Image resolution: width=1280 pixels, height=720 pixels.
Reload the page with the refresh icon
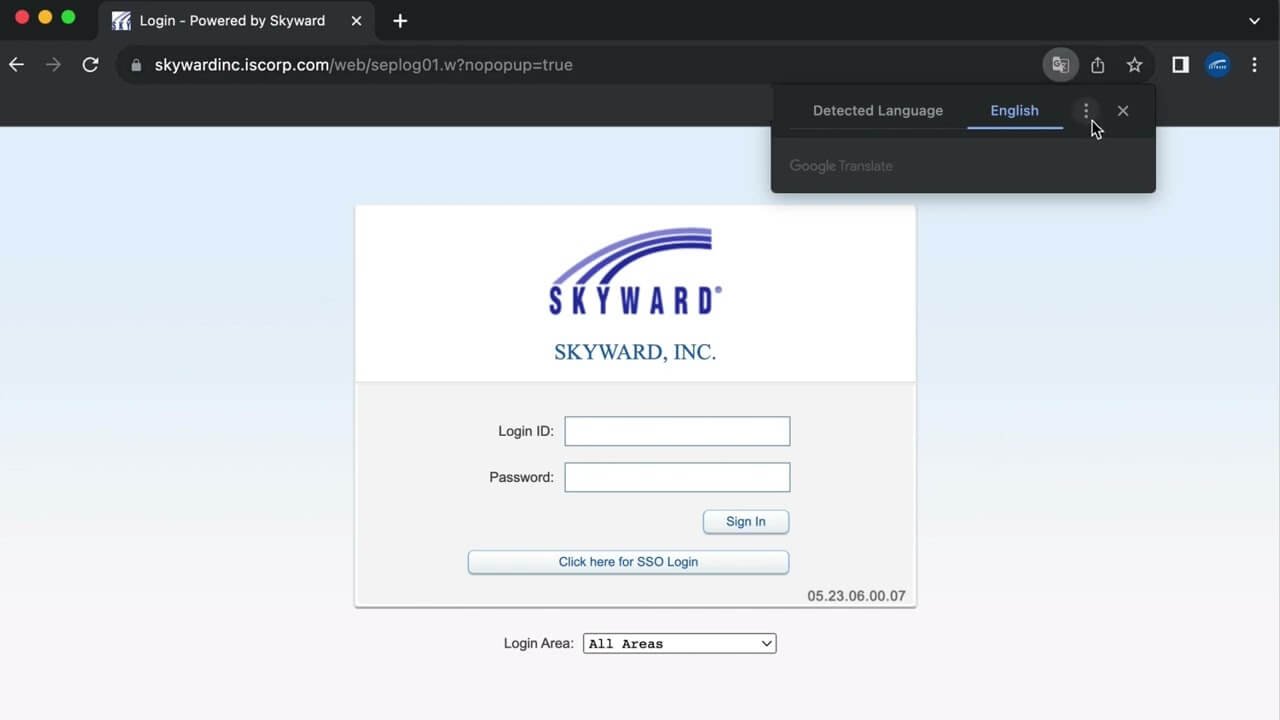click(90, 64)
